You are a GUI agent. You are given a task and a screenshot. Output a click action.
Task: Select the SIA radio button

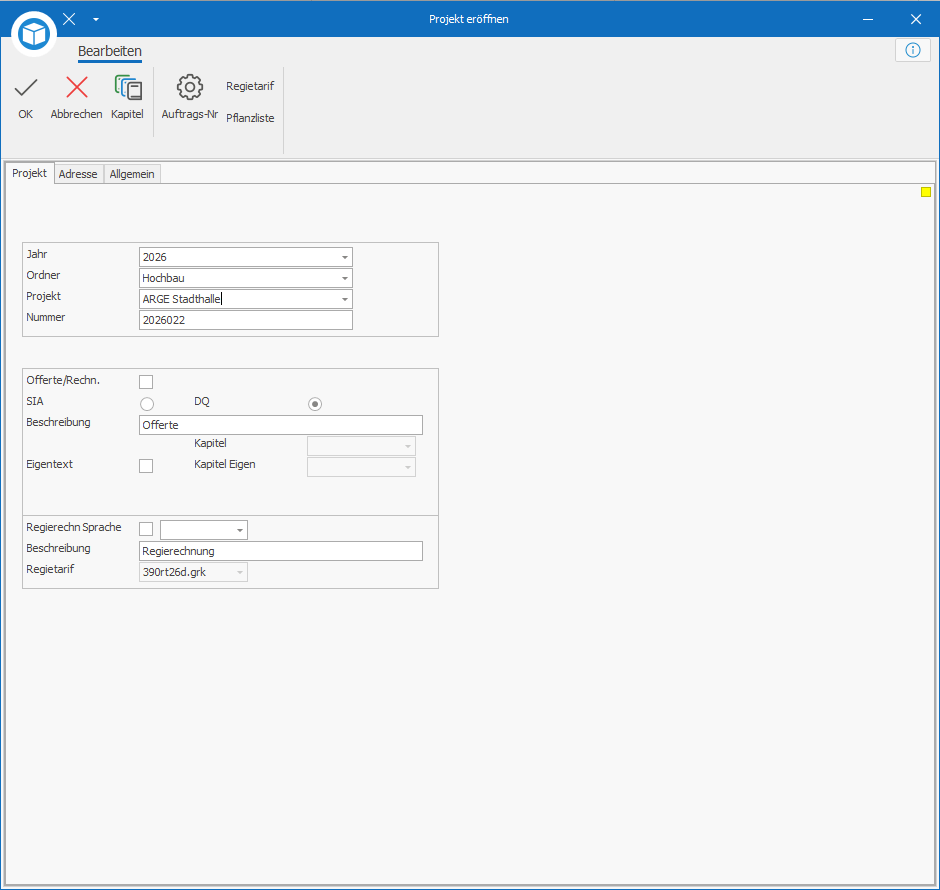click(x=147, y=404)
